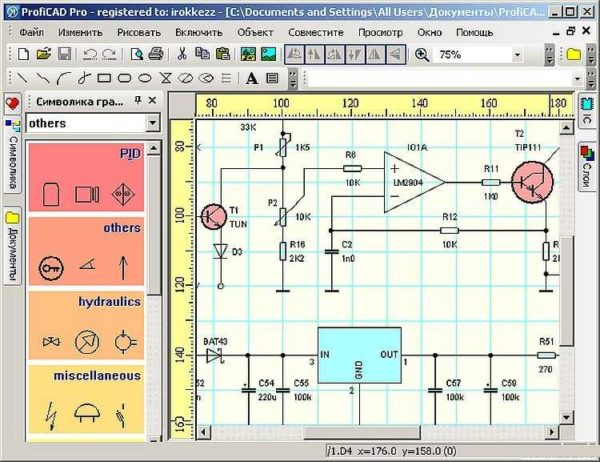This screenshot has height=462, width=600.
Task: Open the Файл menu
Action: 30,32
